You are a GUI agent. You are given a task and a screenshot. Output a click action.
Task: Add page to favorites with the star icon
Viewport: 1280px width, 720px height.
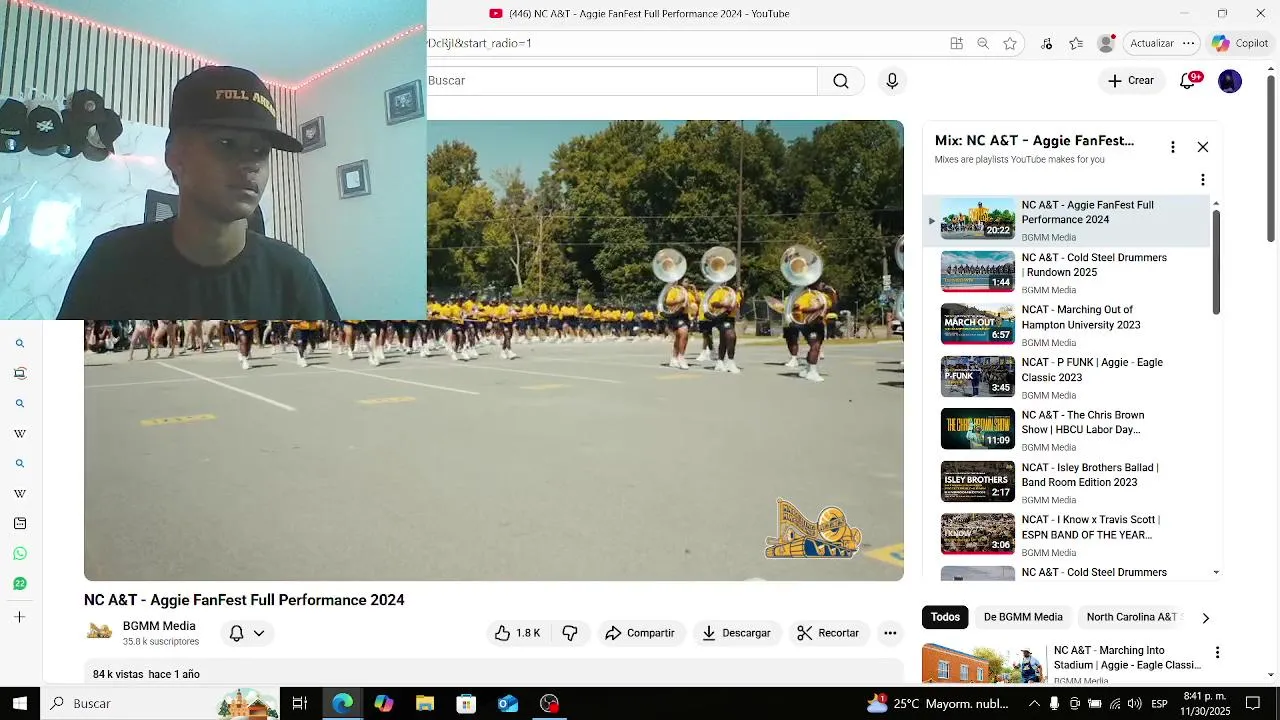[1010, 43]
